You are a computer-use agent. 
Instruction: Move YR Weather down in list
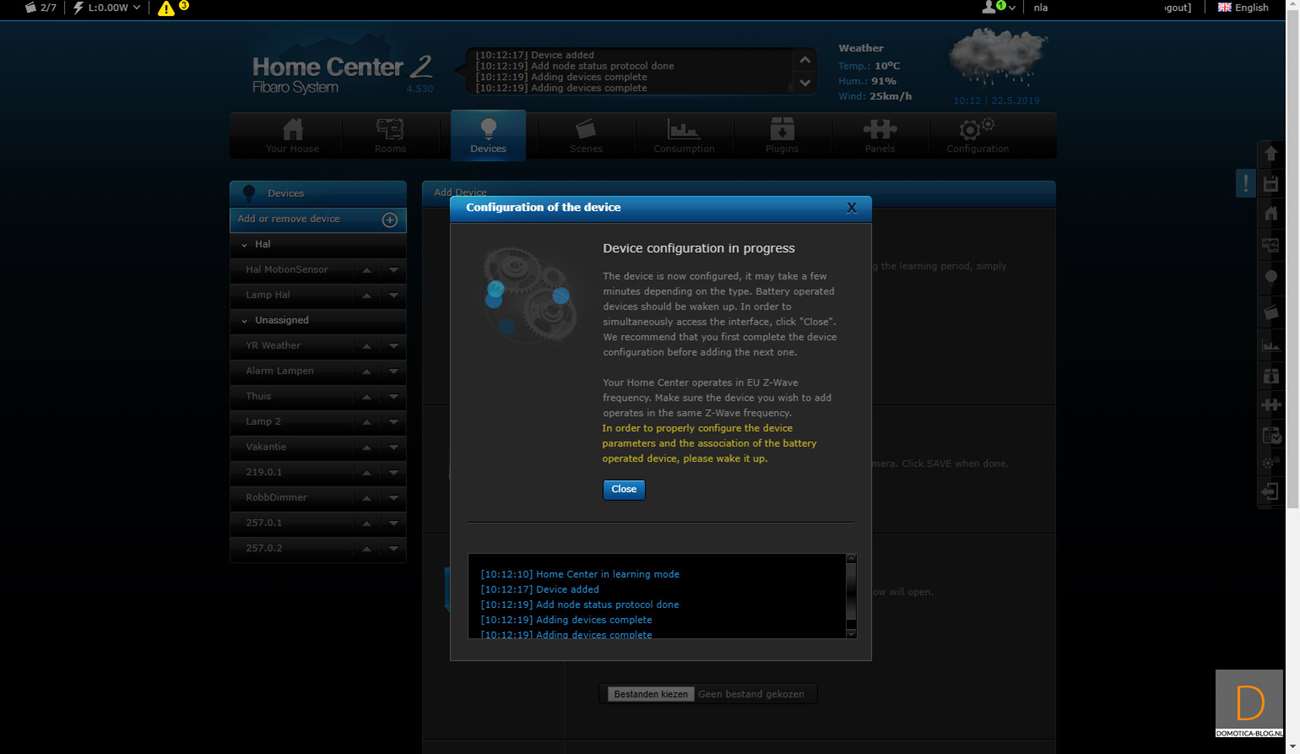point(394,346)
